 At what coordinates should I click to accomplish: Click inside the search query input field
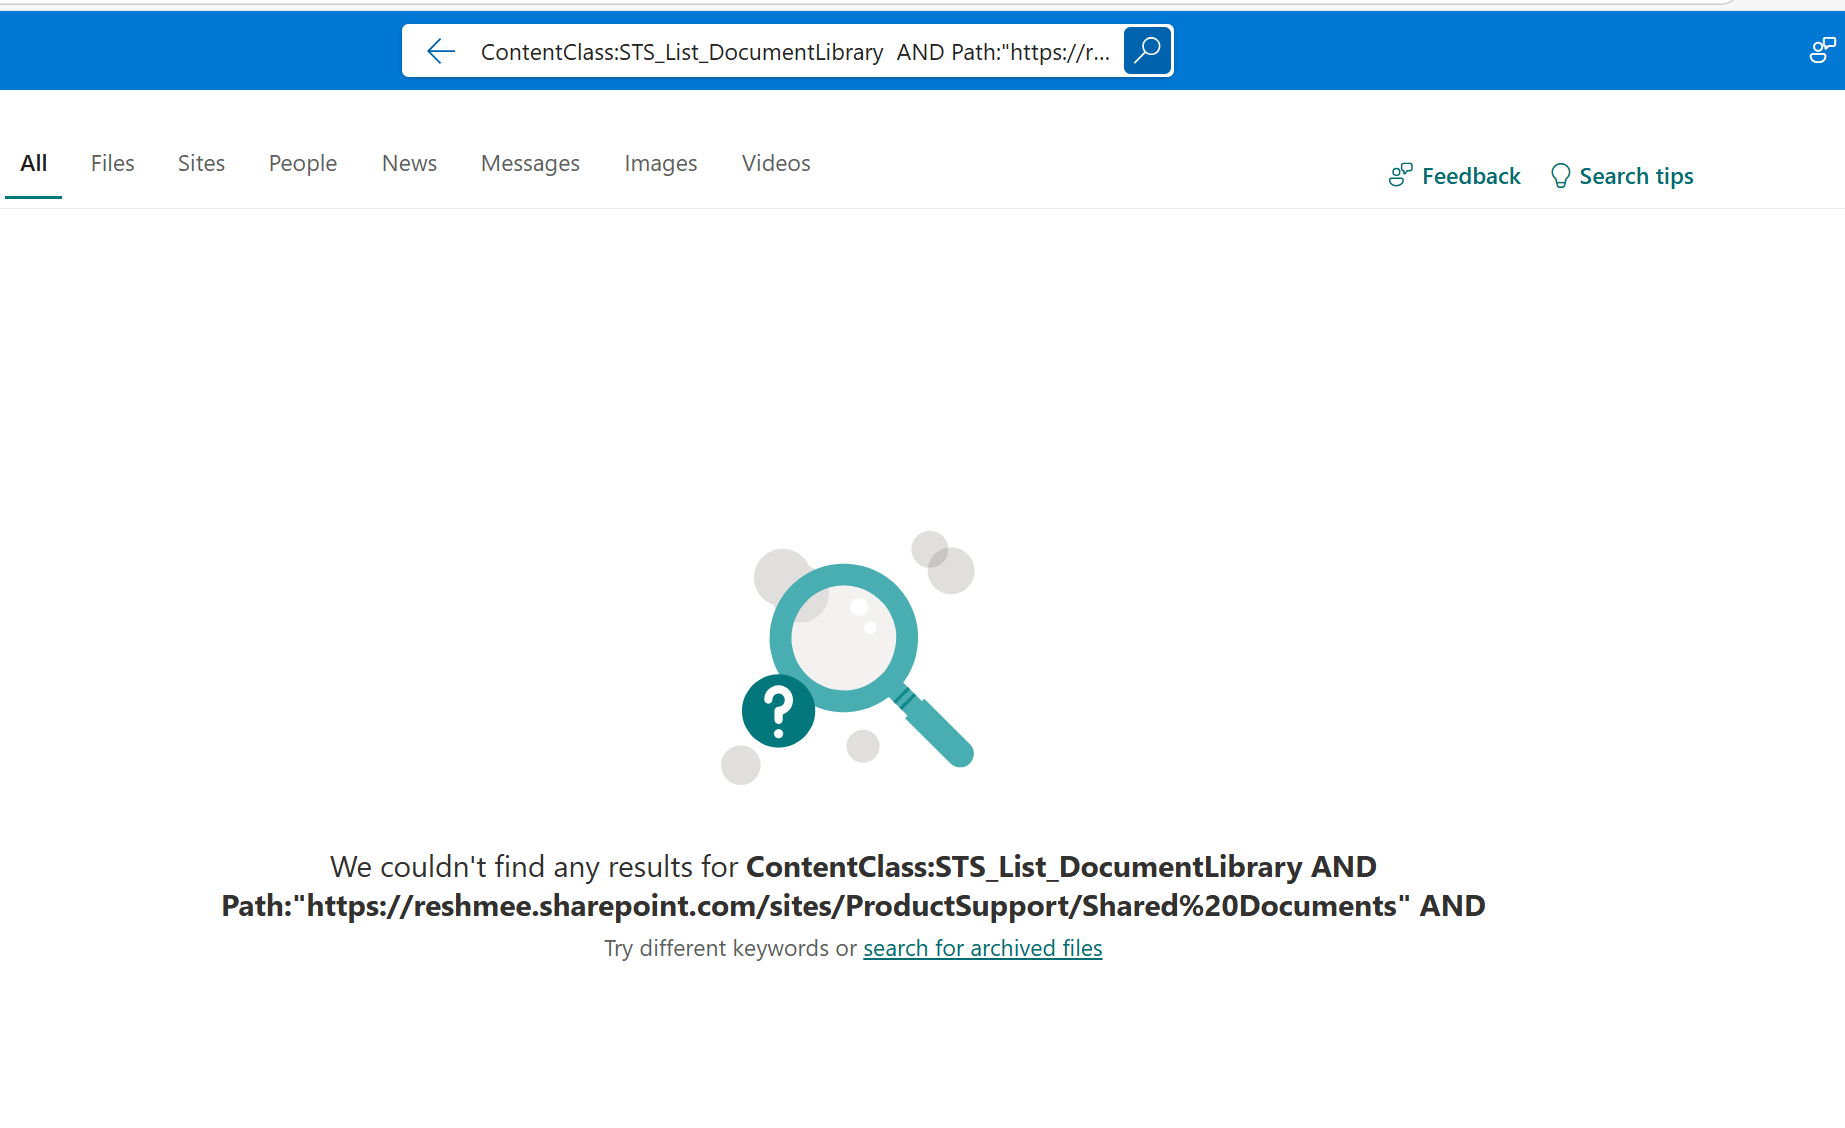(x=790, y=51)
